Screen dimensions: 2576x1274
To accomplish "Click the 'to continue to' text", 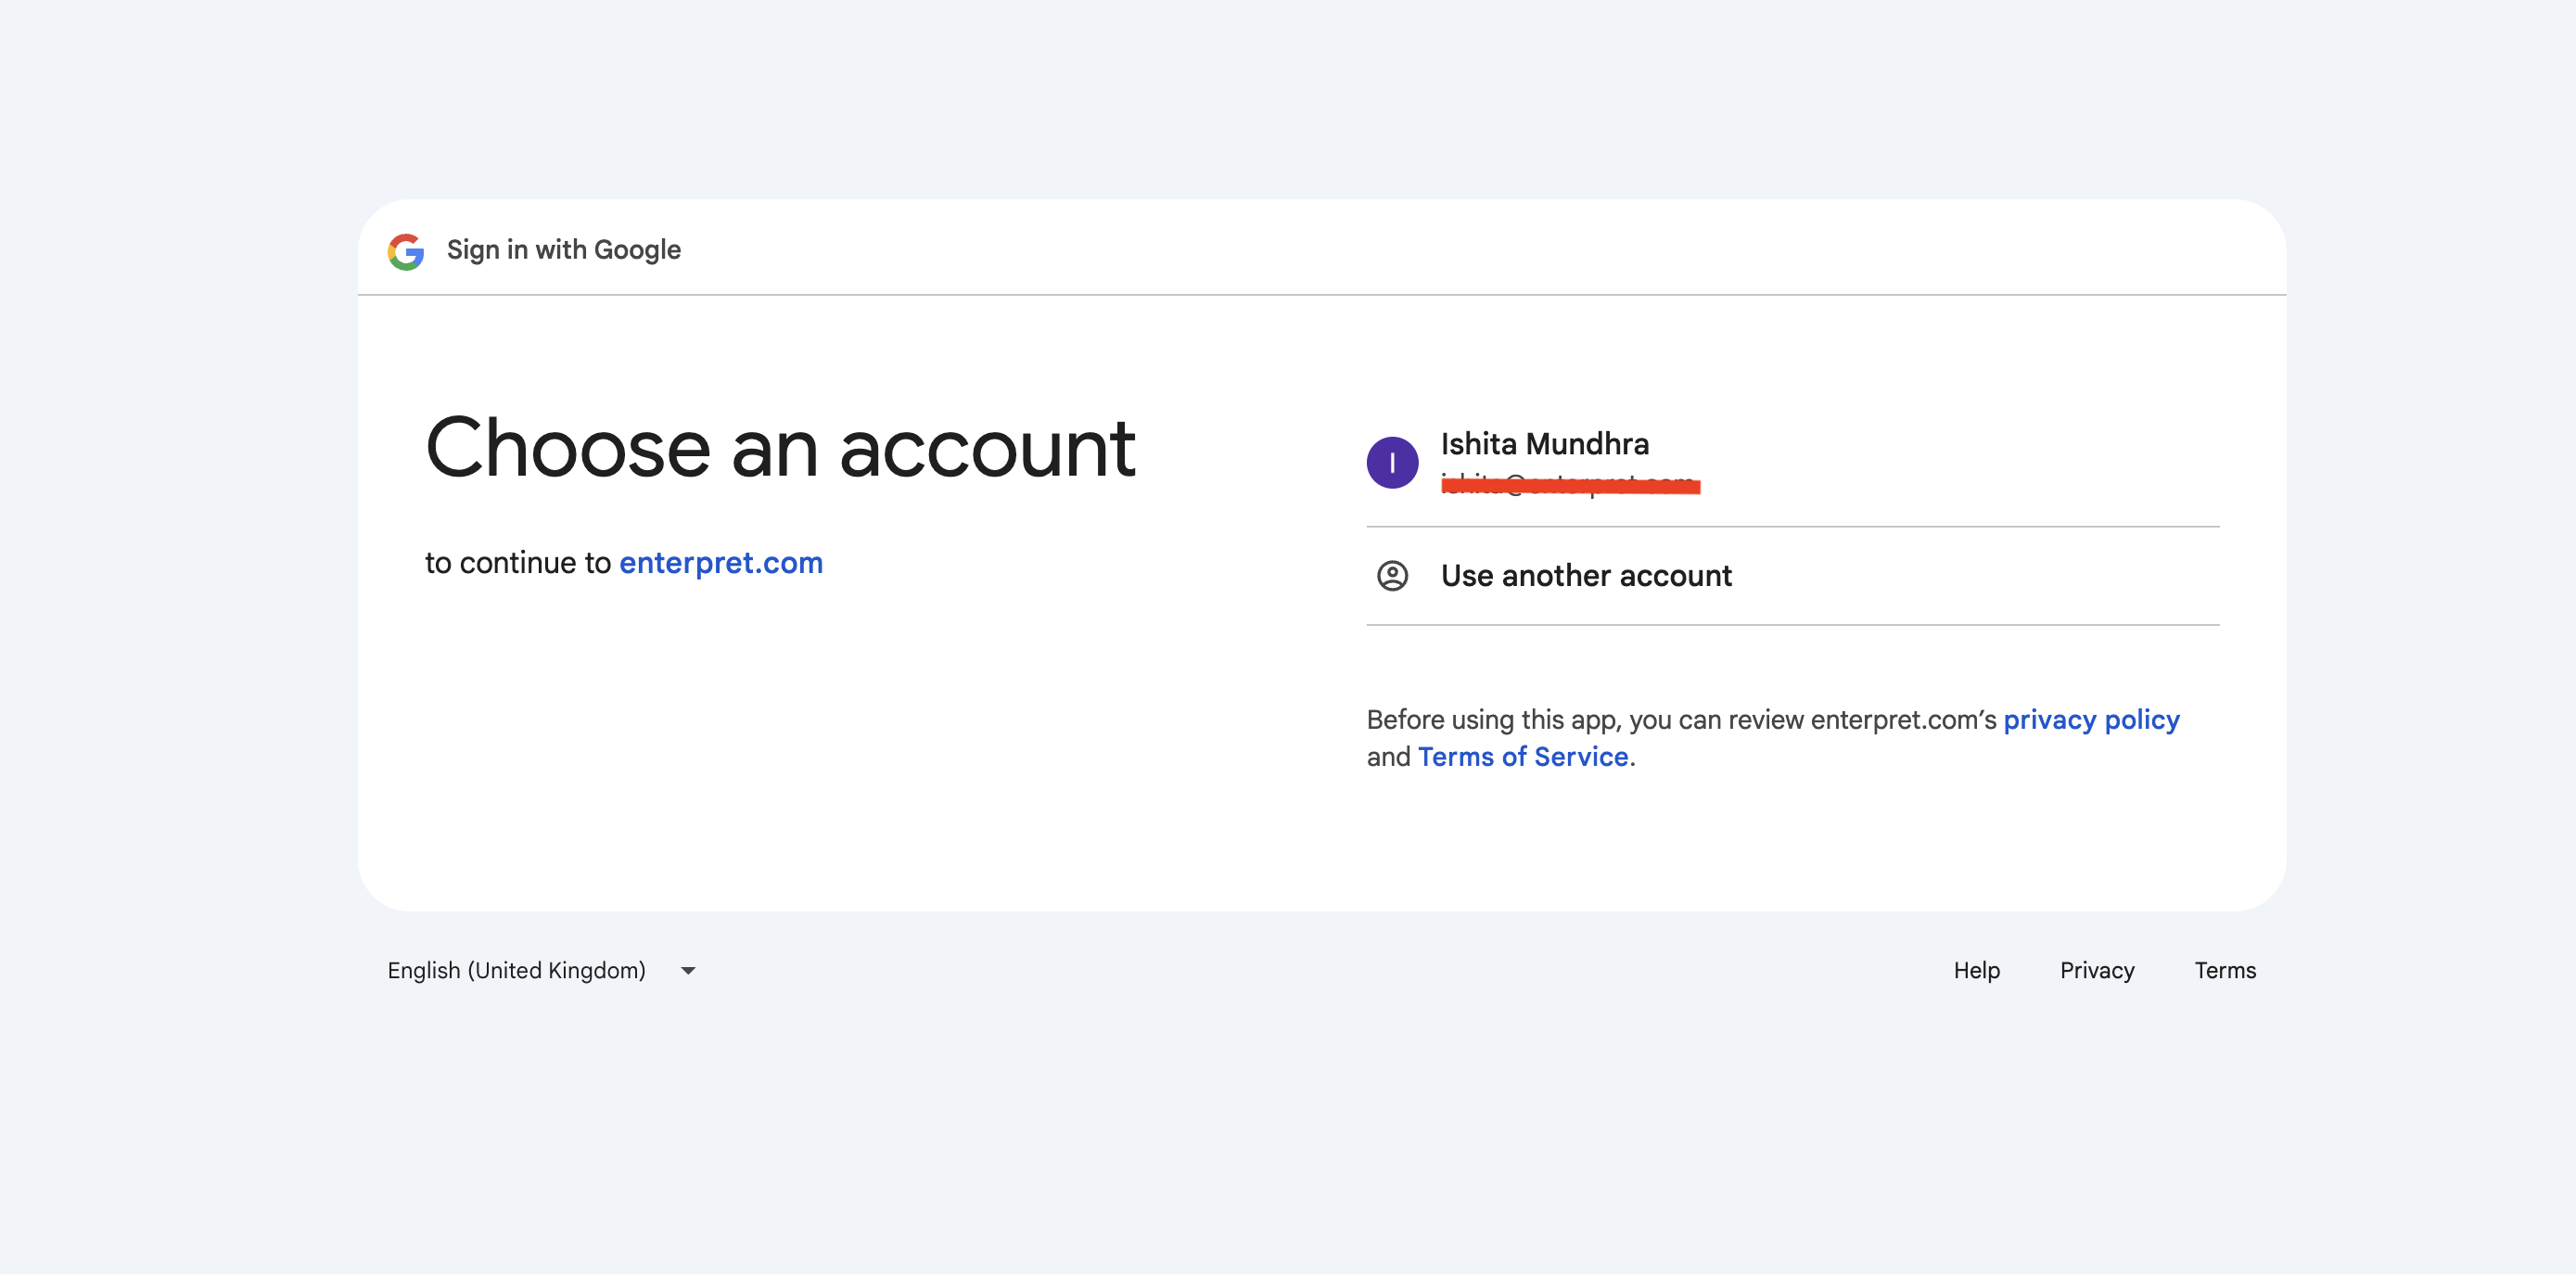I will click(x=518, y=563).
